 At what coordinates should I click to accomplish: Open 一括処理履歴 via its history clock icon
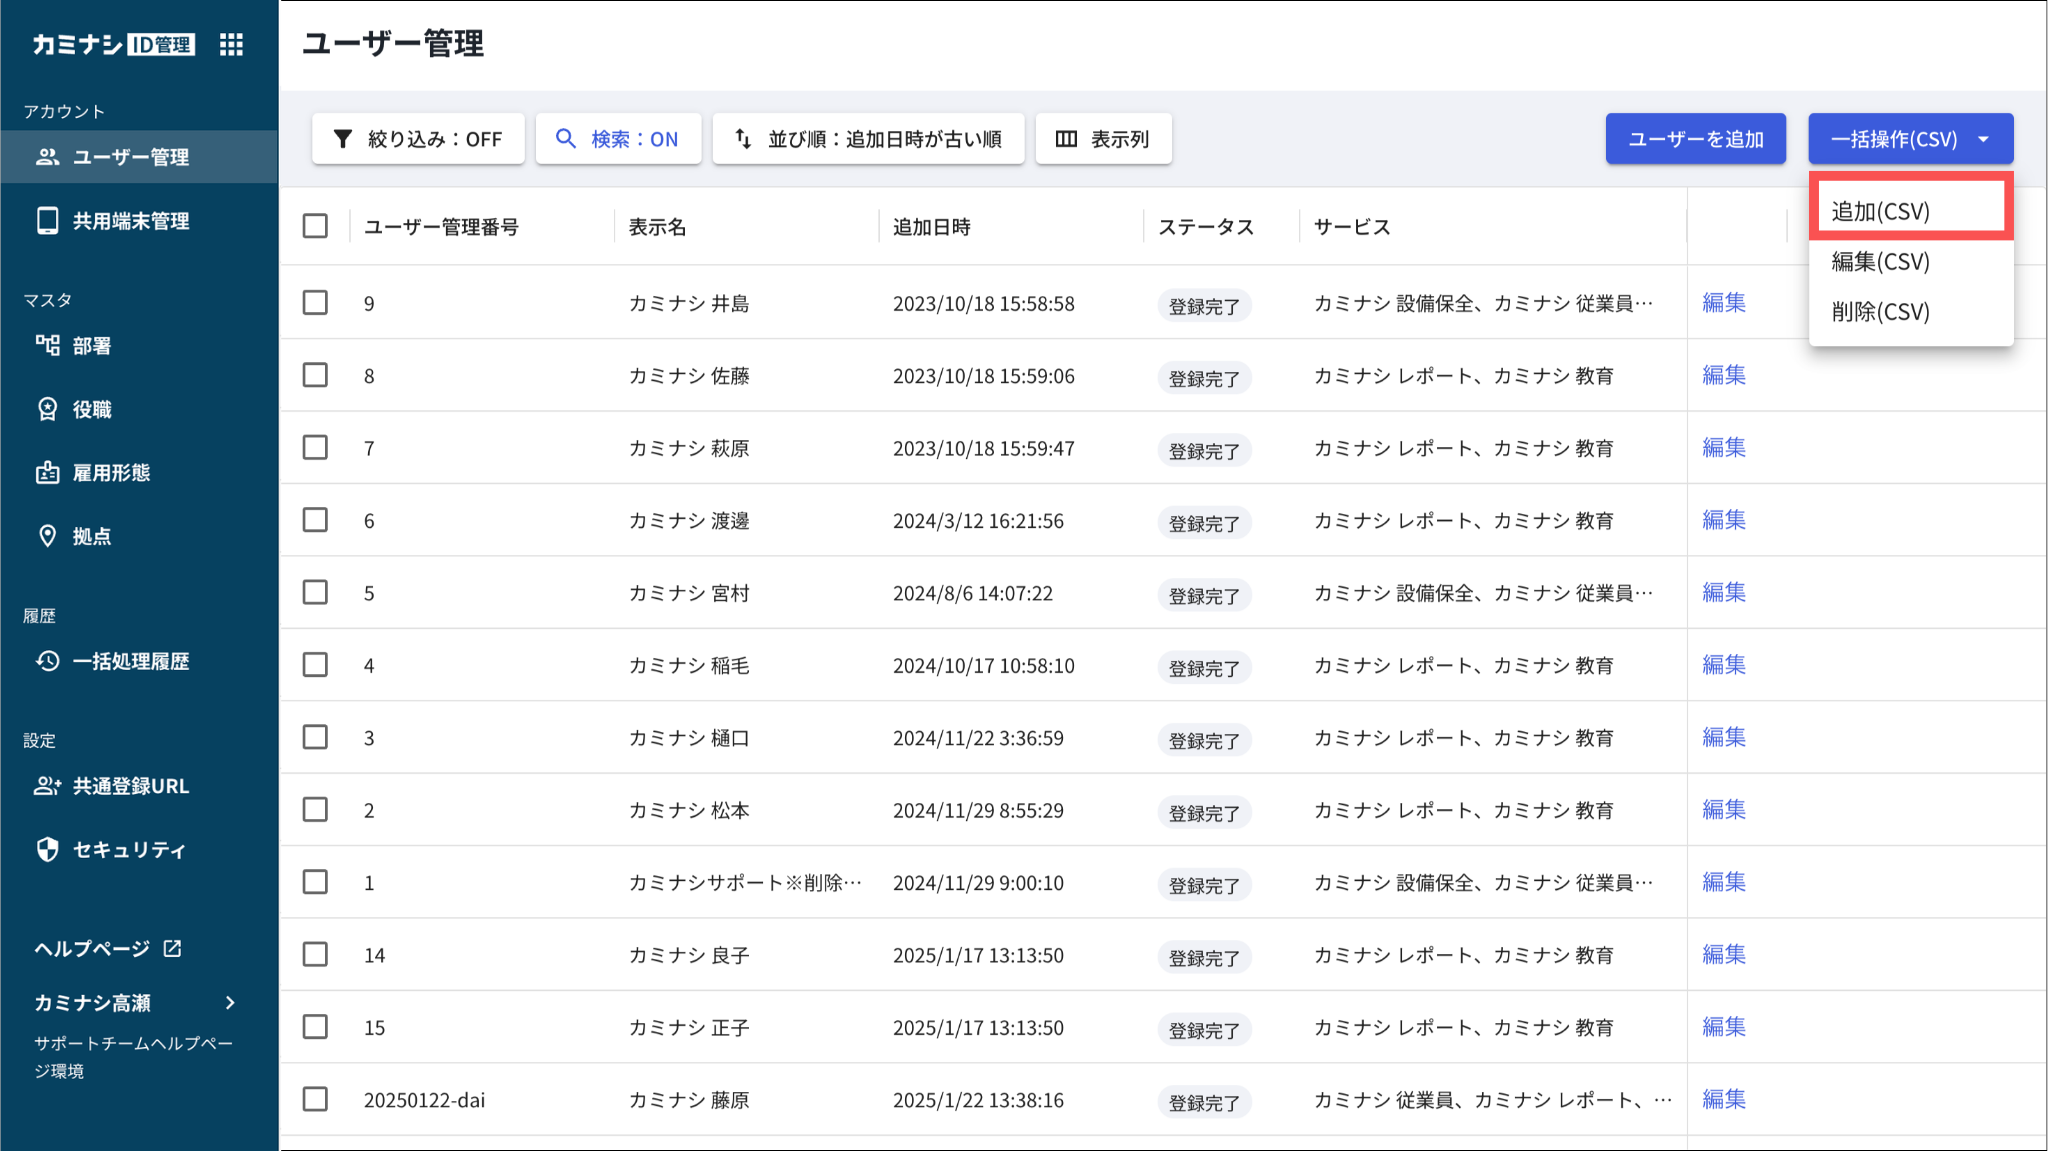[x=47, y=661]
